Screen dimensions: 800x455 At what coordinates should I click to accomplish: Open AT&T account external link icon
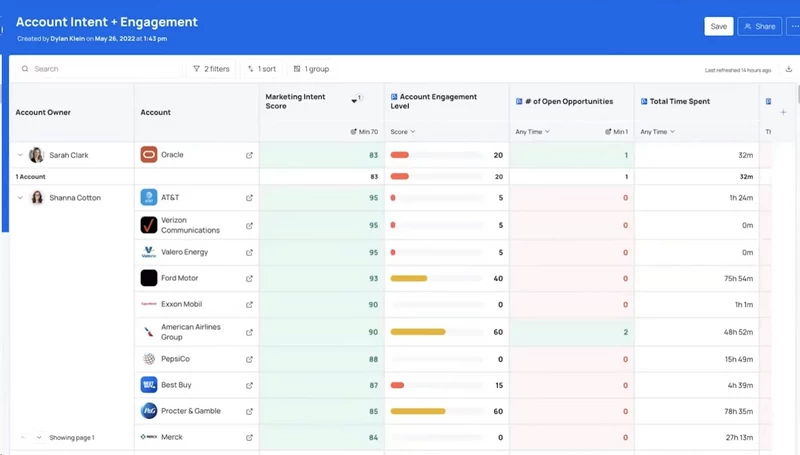(249, 198)
